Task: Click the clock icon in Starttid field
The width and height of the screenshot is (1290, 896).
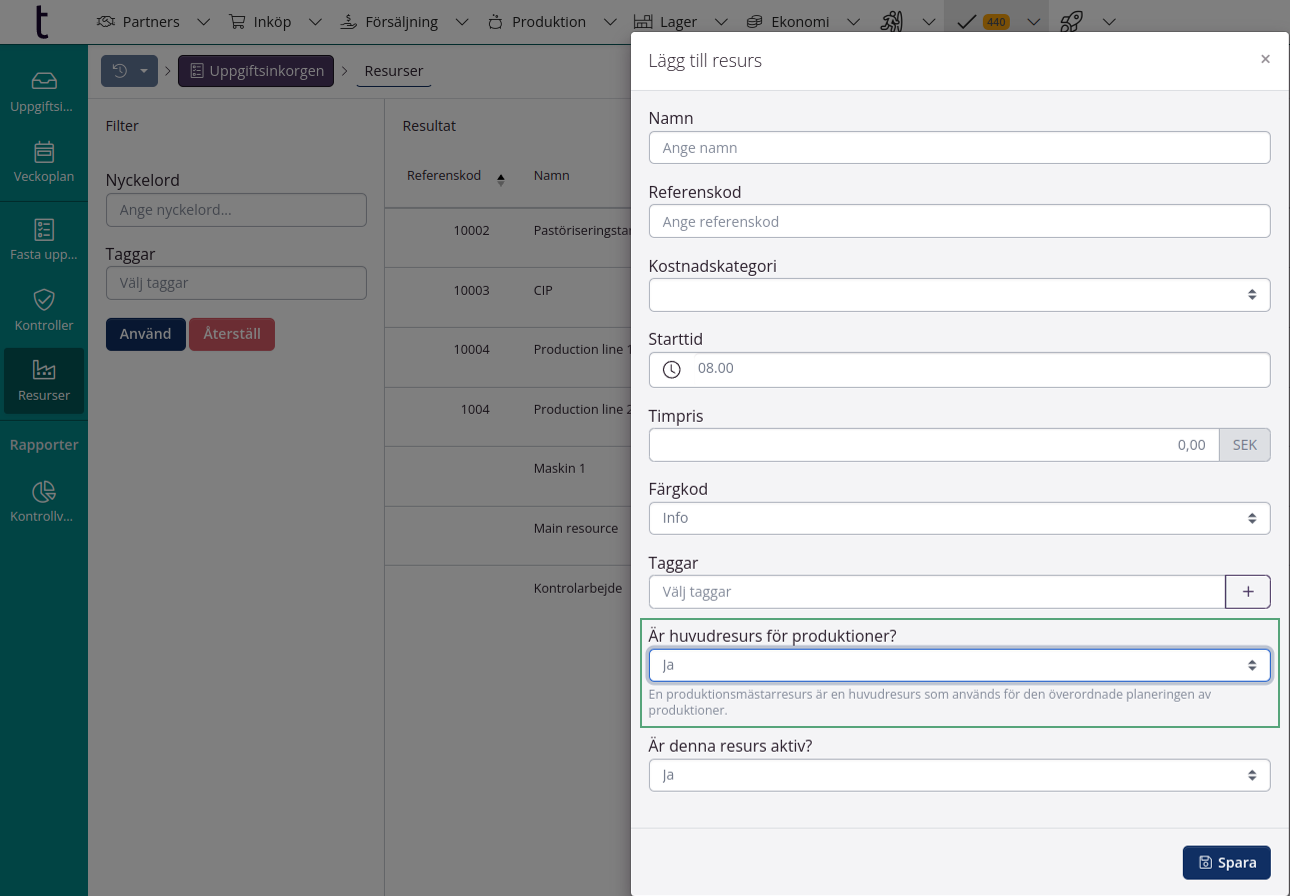Action: coord(672,369)
